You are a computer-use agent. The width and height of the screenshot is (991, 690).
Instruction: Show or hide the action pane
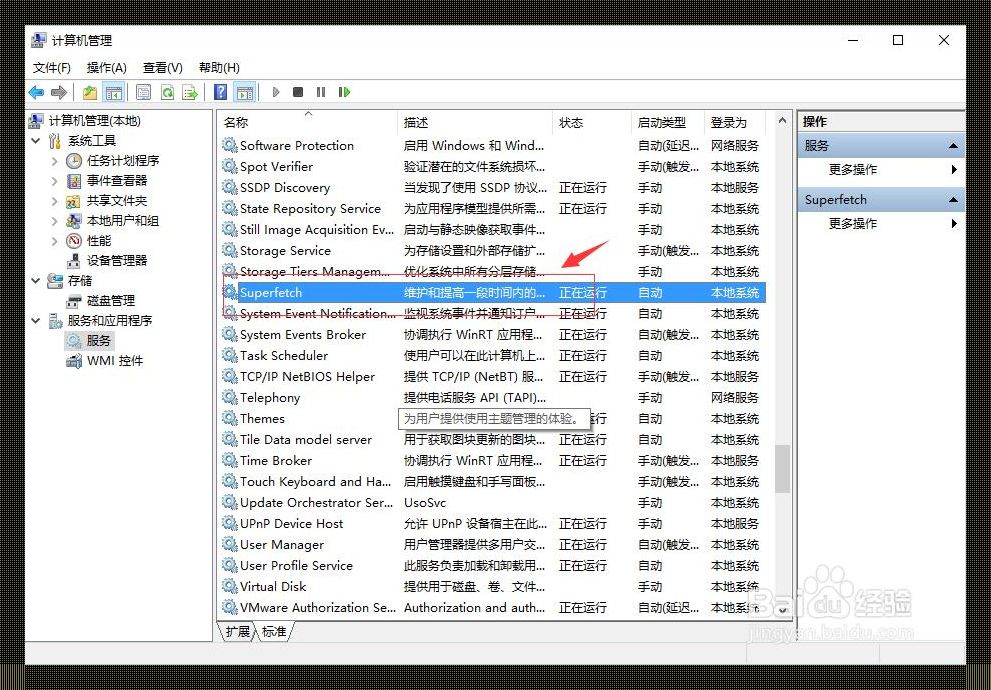point(245,92)
